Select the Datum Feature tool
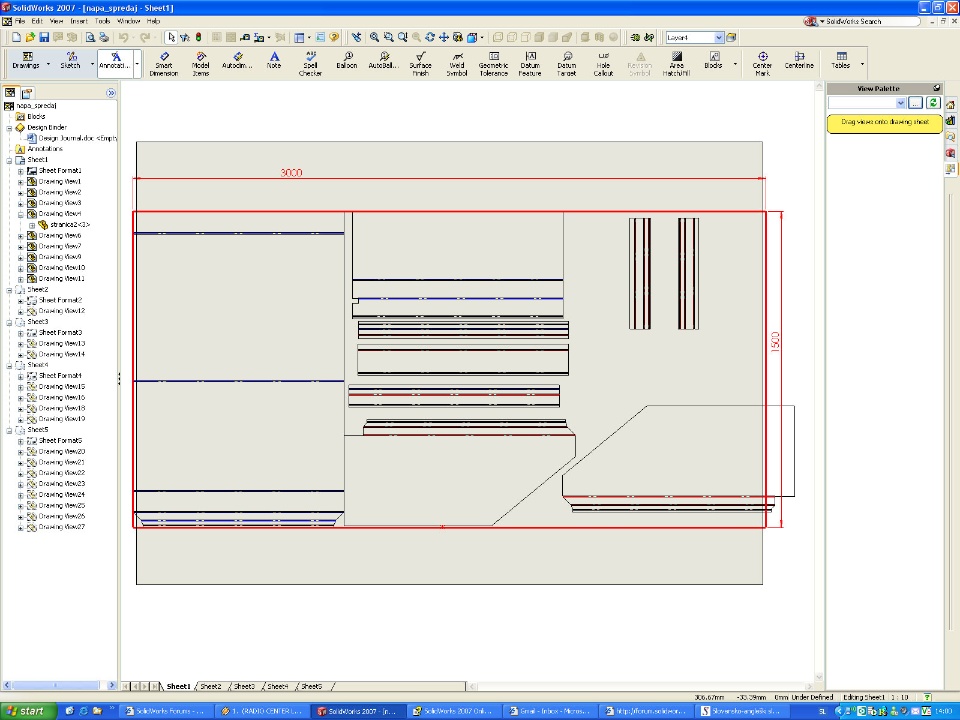The width and height of the screenshot is (960, 720). point(530,63)
